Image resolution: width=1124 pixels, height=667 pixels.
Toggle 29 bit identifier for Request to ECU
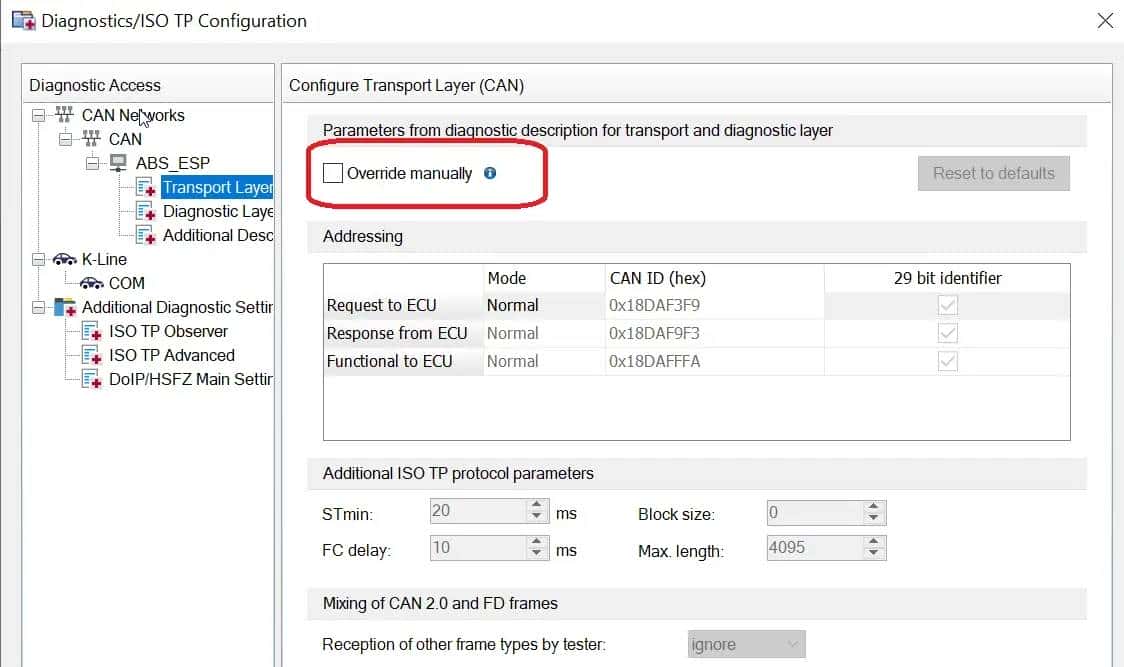click(947, 305)
